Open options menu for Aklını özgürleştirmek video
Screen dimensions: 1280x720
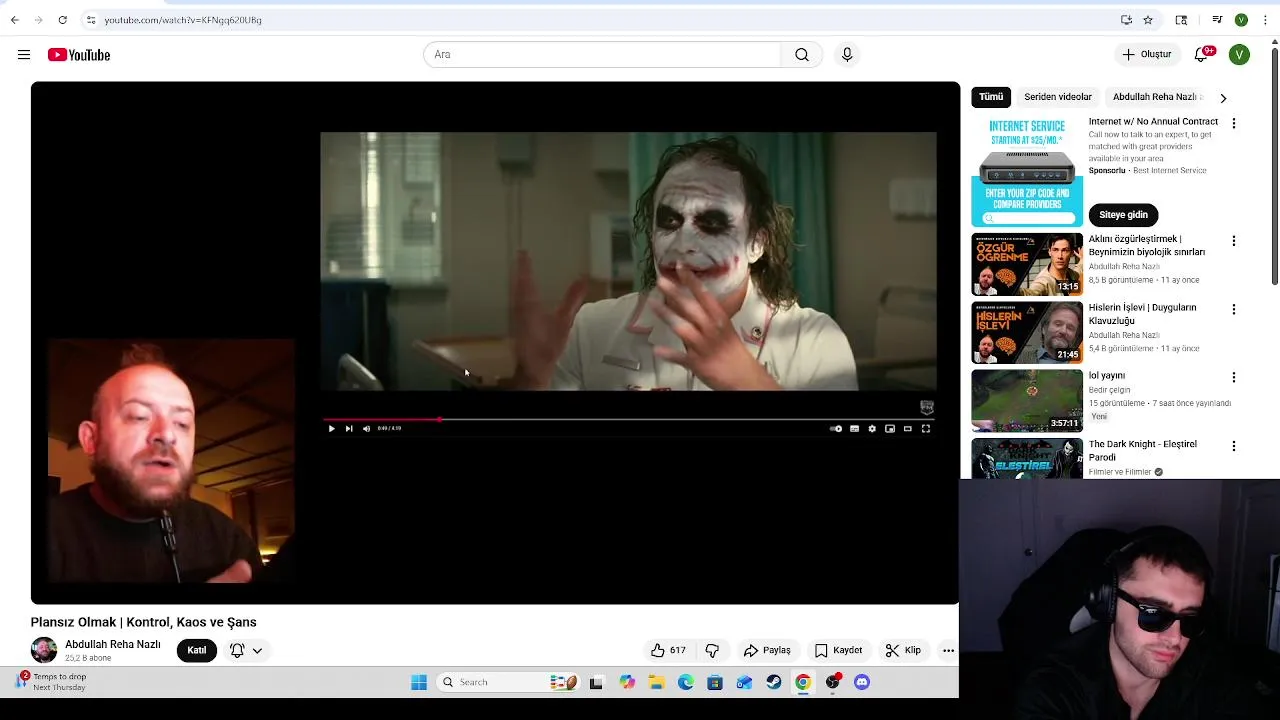pyautogui.click(x=1234, y=241)
